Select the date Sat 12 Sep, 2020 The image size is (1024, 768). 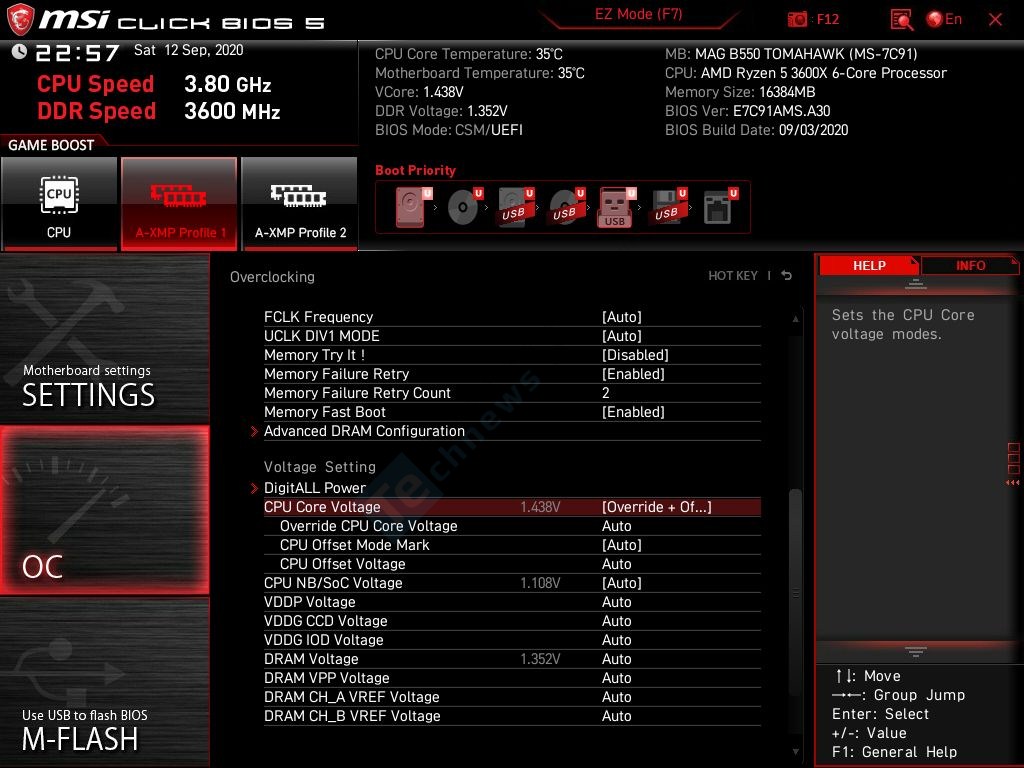point(188,50)
